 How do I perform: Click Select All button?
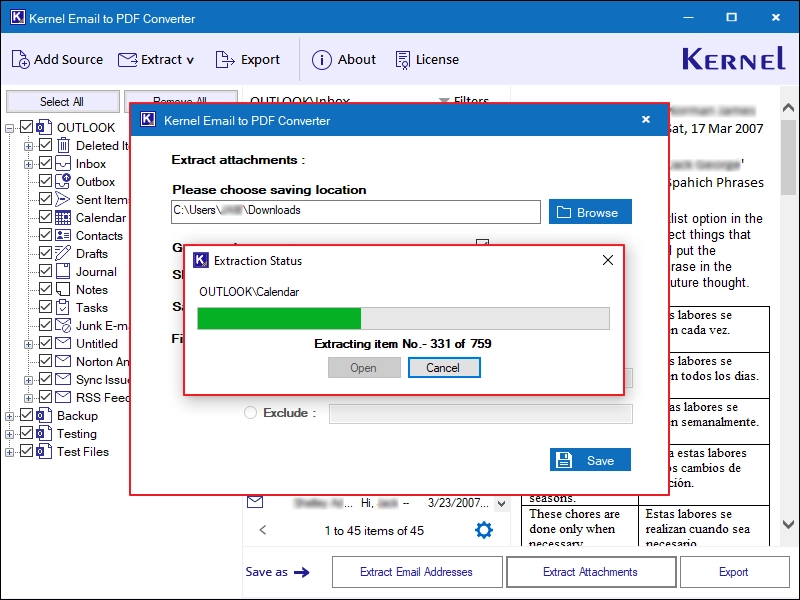pos(62,102)
